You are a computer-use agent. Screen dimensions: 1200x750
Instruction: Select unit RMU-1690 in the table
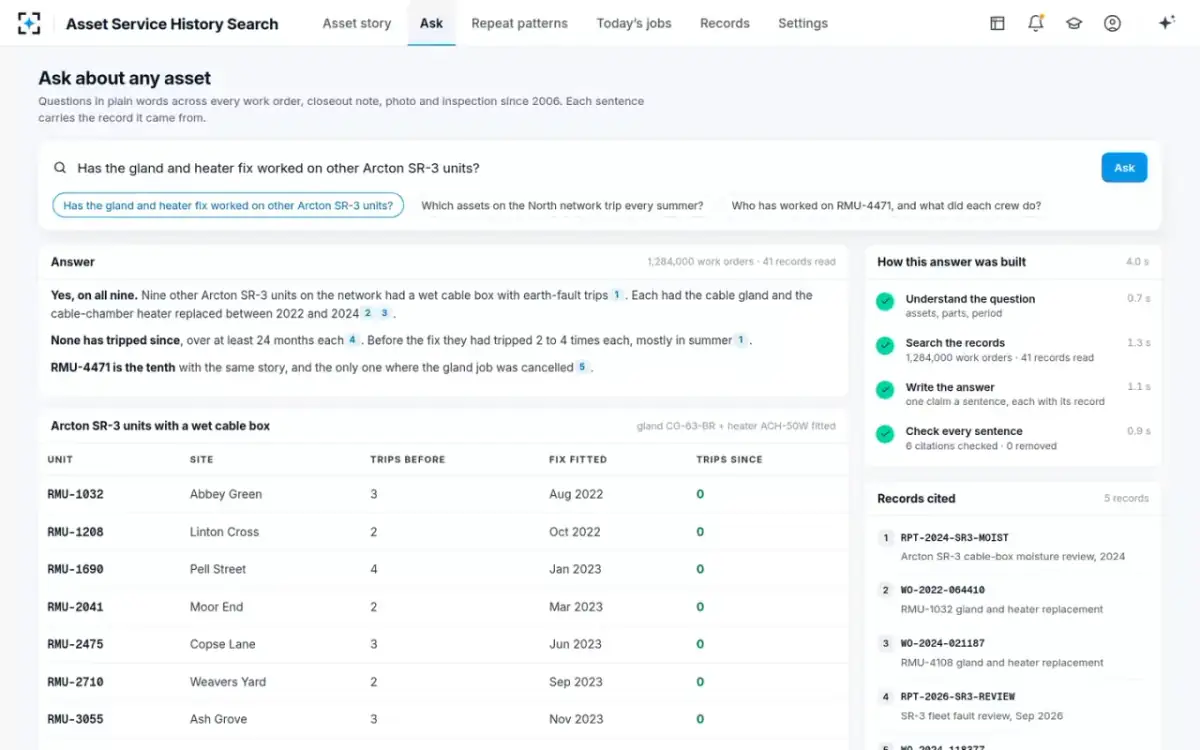point(75,569)
